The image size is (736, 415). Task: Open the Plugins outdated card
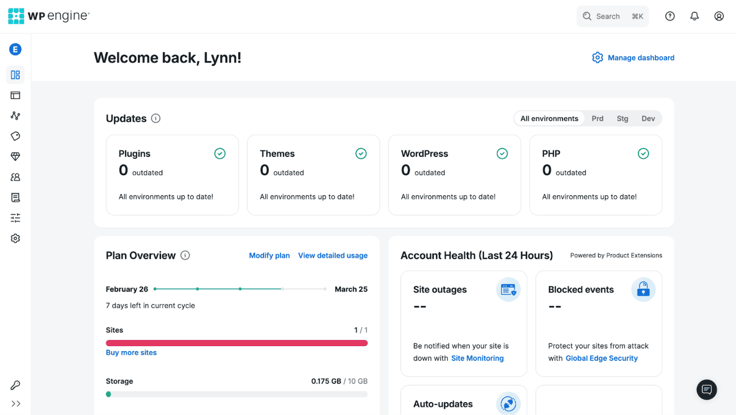[x=172, y=175]
